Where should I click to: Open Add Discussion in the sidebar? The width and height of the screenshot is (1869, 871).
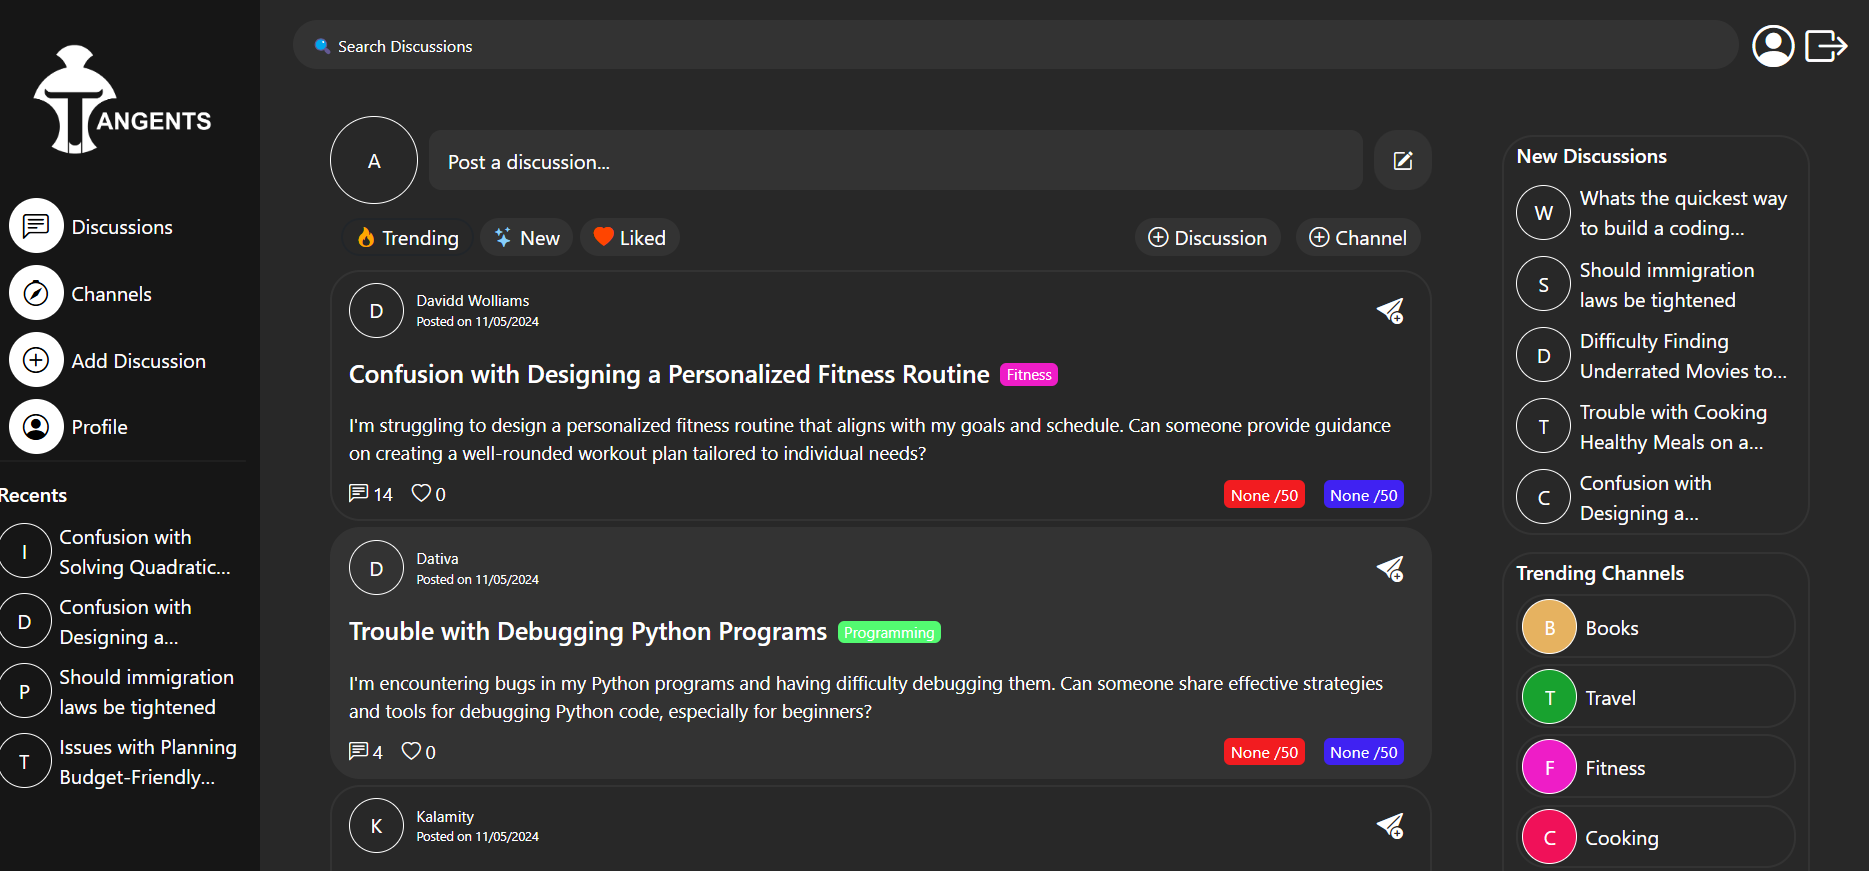108,361
